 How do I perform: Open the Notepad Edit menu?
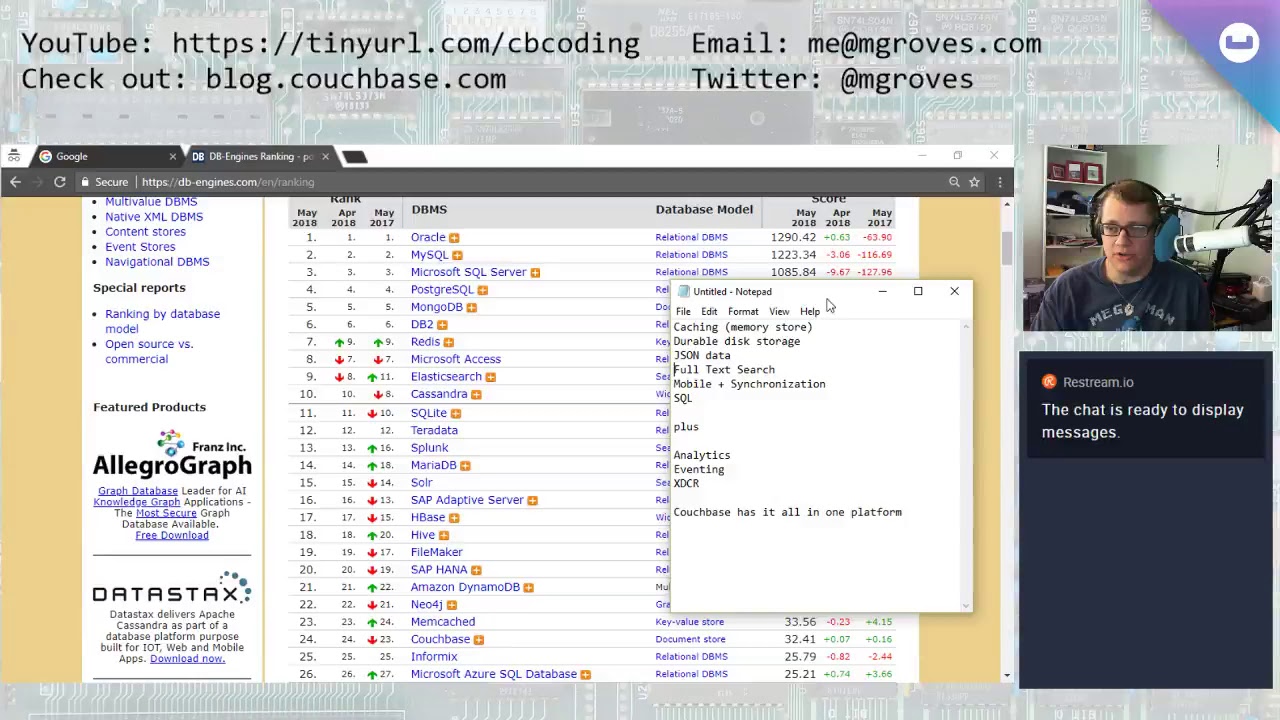point(709,311)
